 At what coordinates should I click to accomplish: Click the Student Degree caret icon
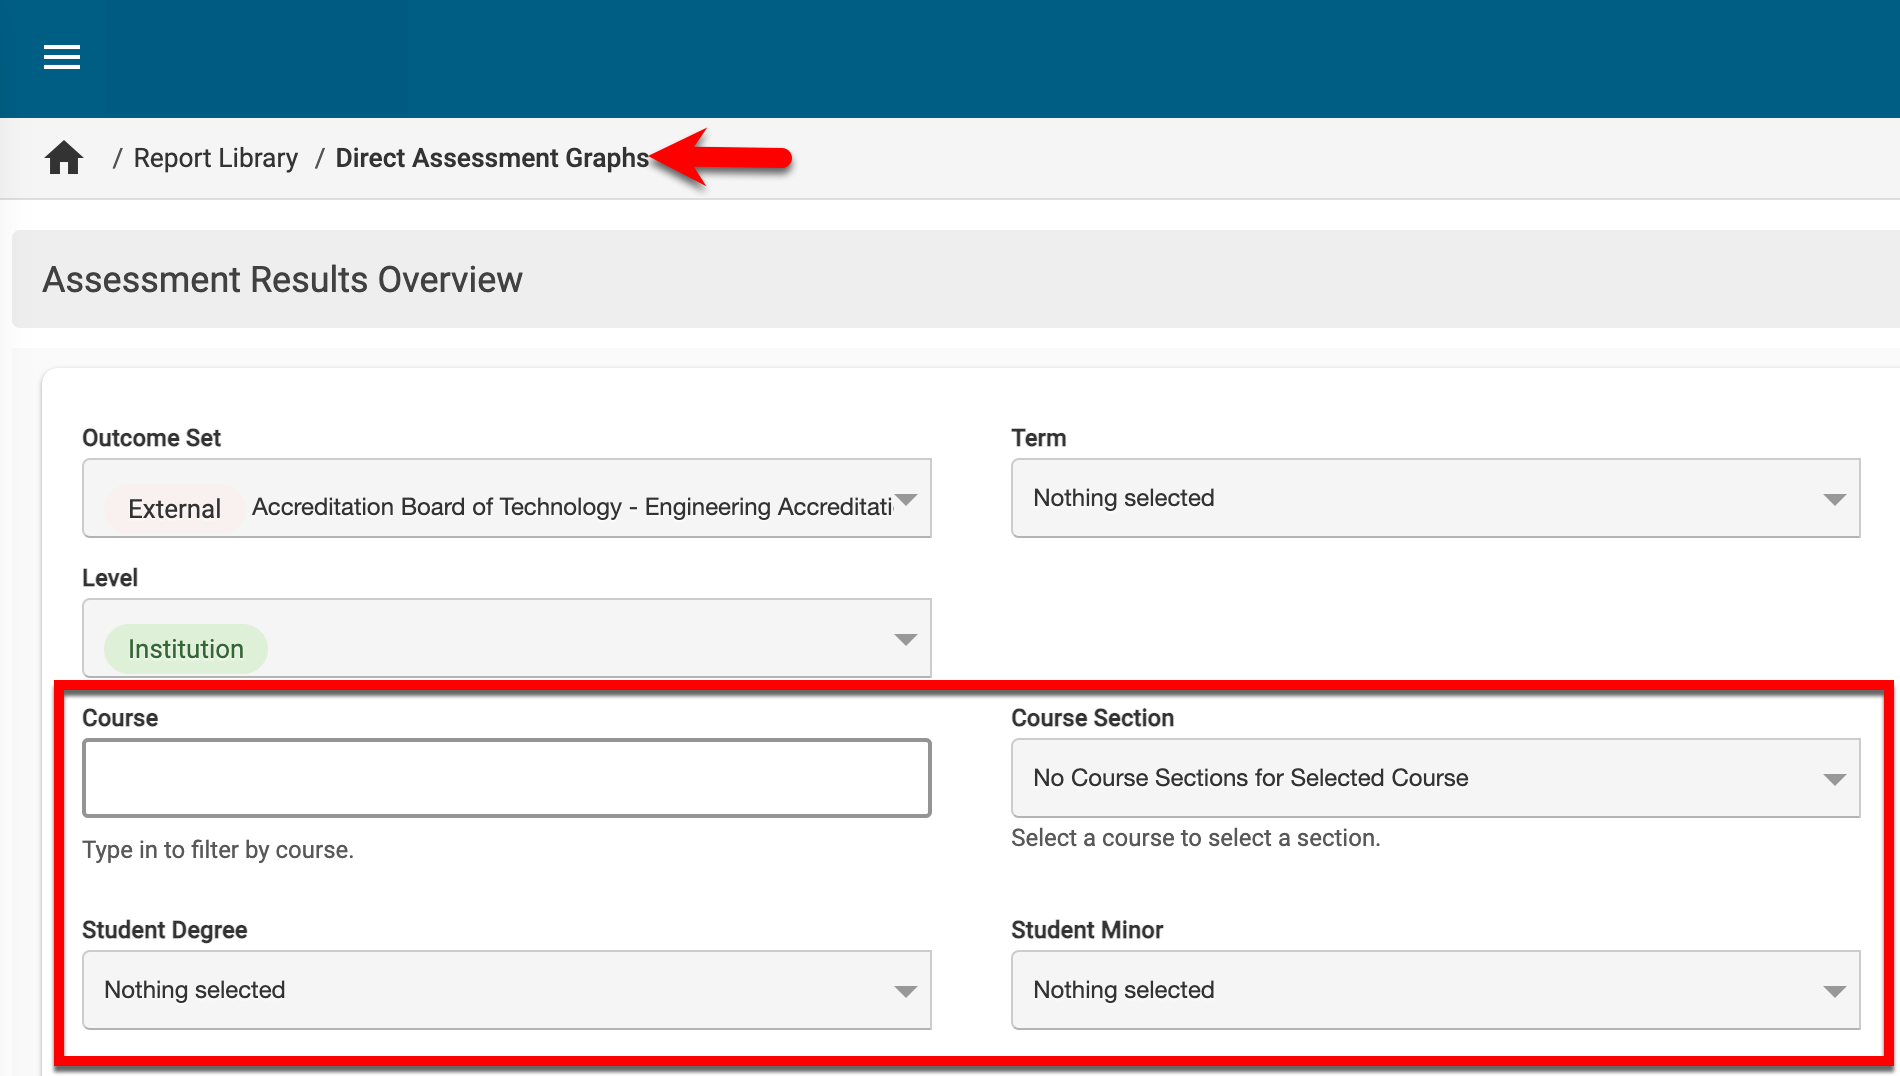click(x=905, y=991)
